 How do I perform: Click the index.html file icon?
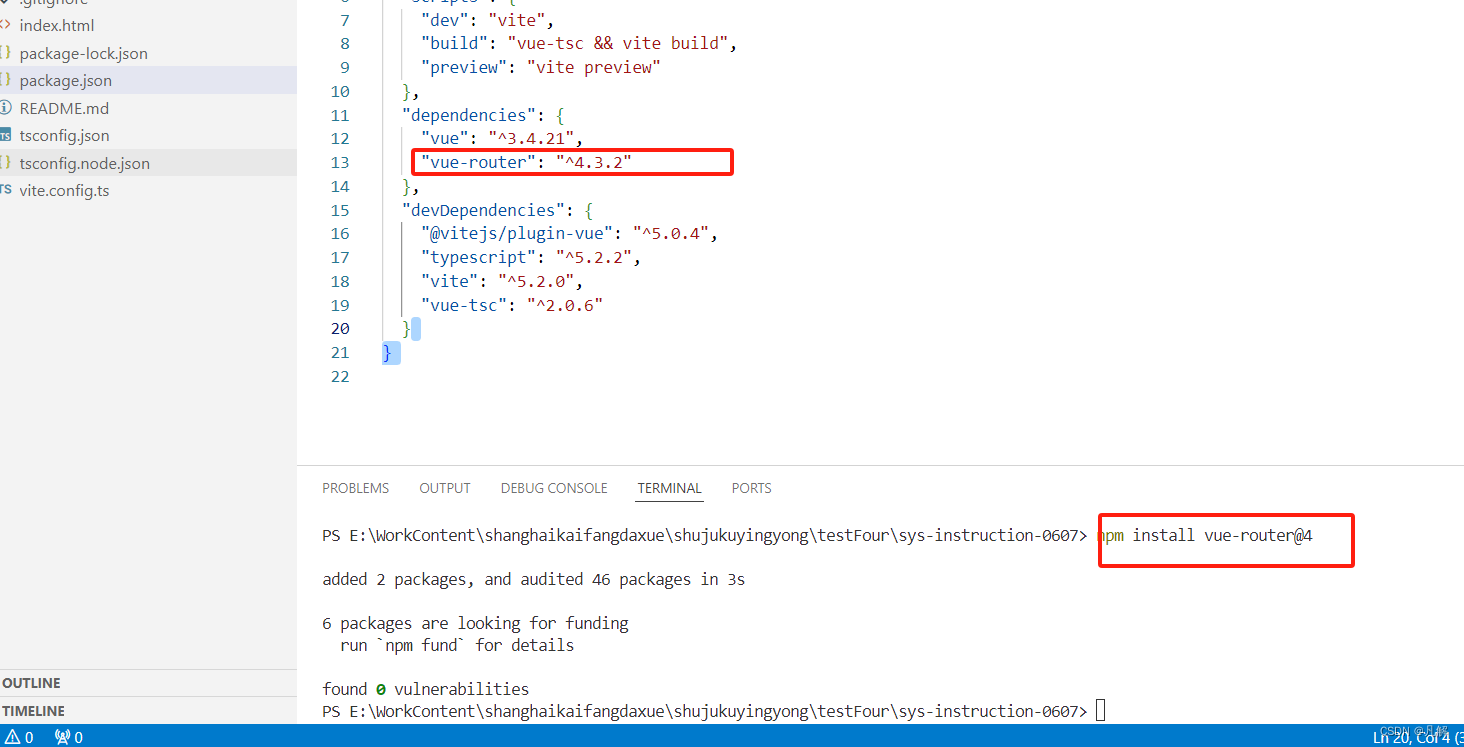(x=6, y=25)
